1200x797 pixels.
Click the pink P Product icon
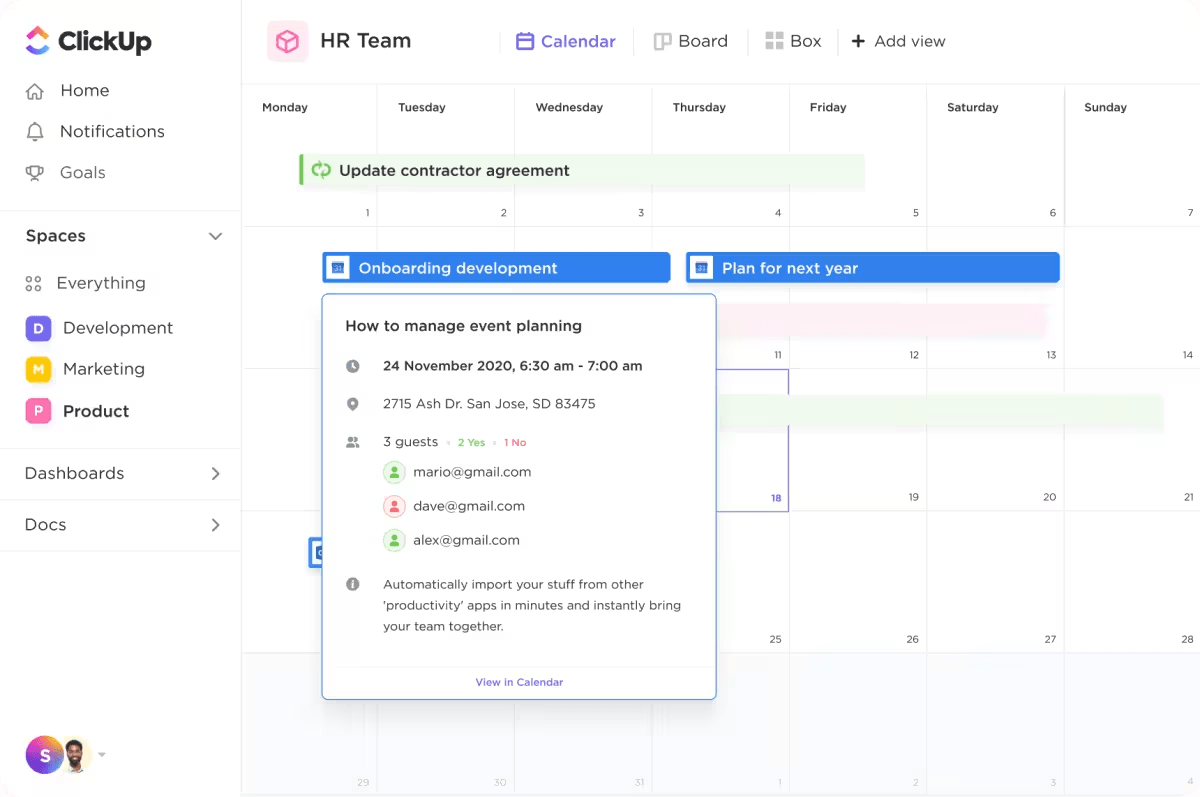coord(38,411)
